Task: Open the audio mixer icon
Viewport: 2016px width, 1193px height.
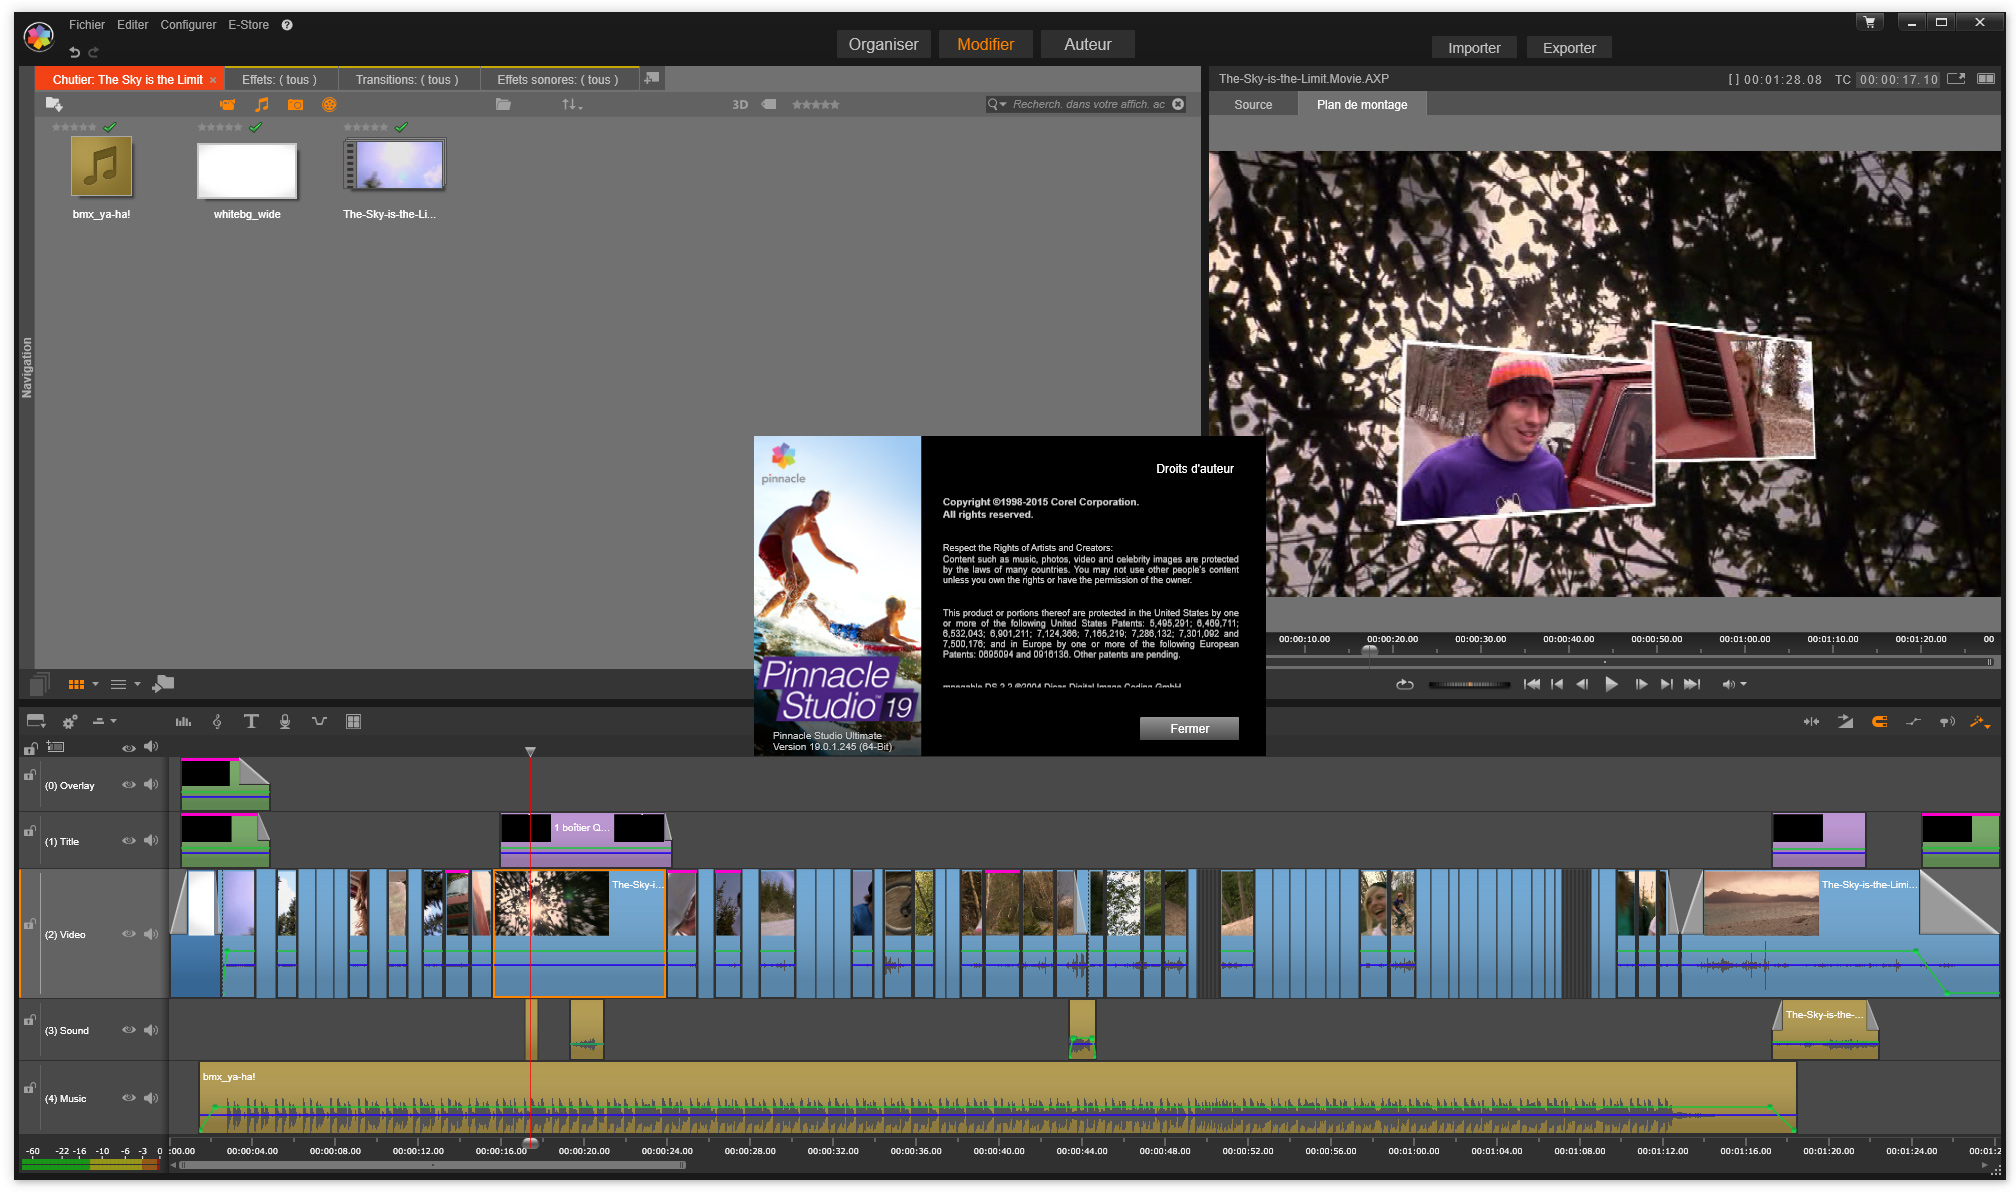Action: coord(183,721)
